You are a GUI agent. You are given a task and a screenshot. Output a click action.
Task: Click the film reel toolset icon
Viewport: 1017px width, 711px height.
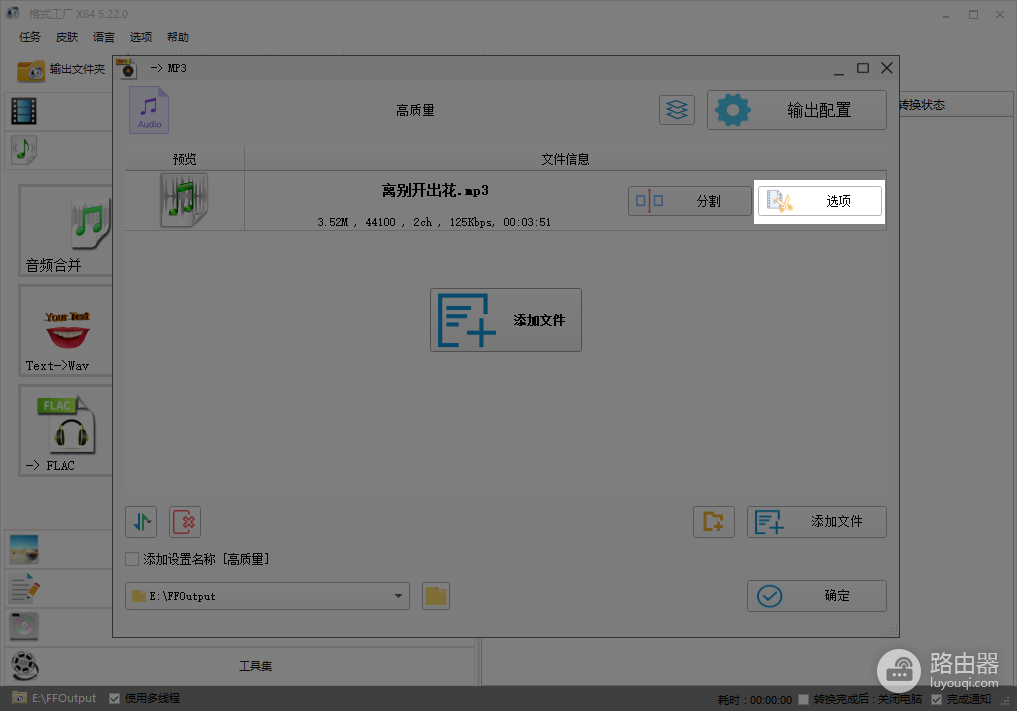coord(25,666)
